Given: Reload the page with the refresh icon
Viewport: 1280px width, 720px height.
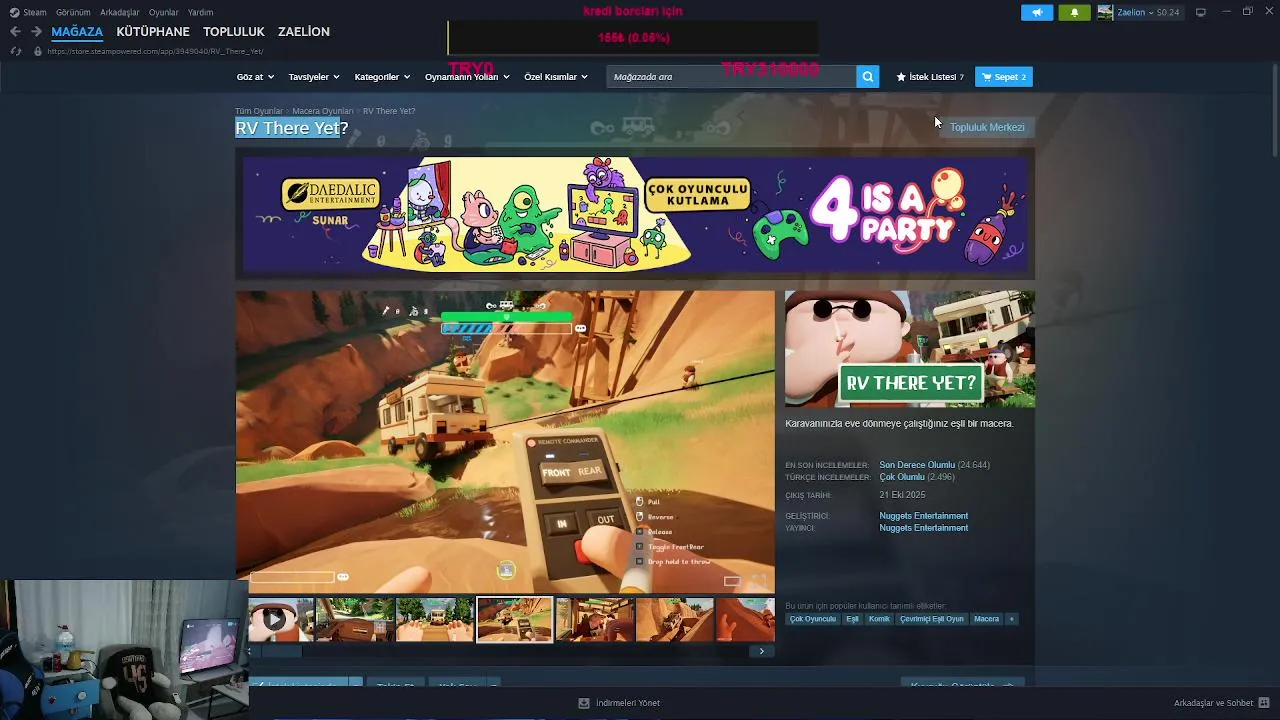Looking at the screenshot, I should [x=15, y=51].
